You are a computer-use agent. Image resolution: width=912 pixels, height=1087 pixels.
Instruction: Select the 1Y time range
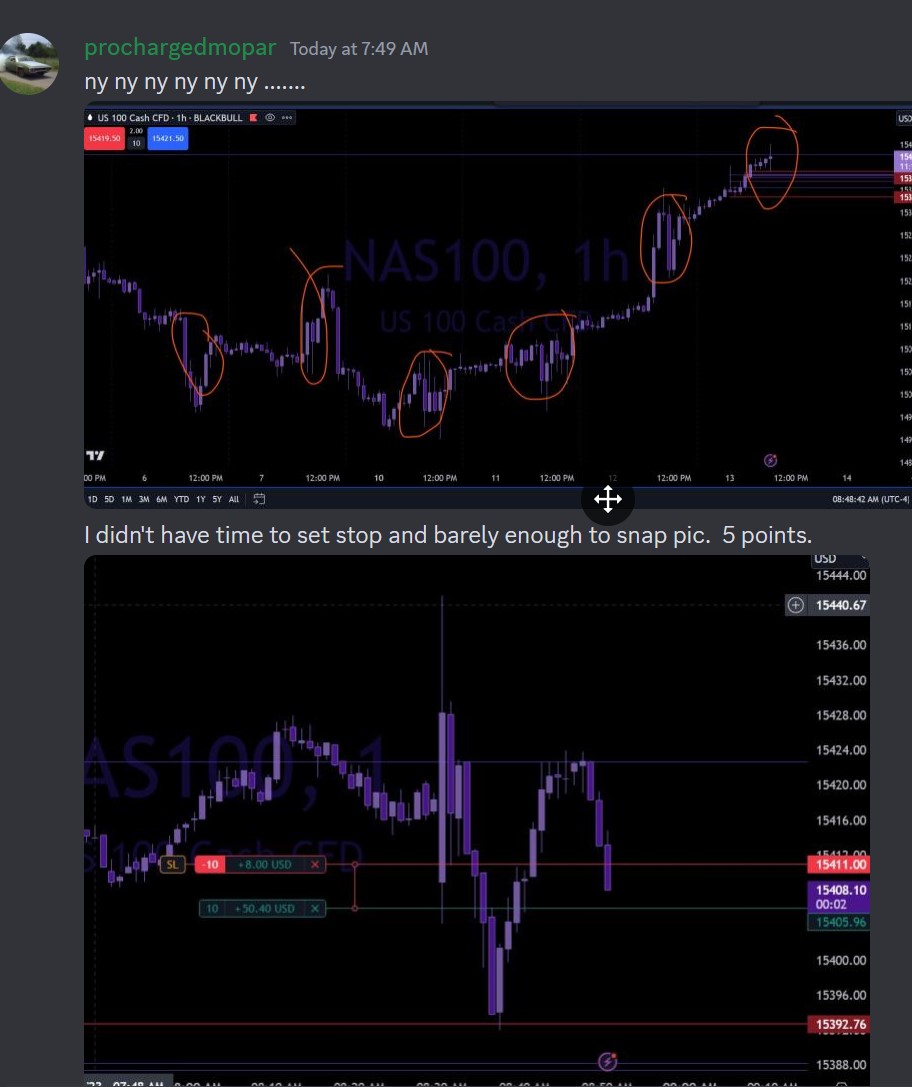tap(201, 499)
